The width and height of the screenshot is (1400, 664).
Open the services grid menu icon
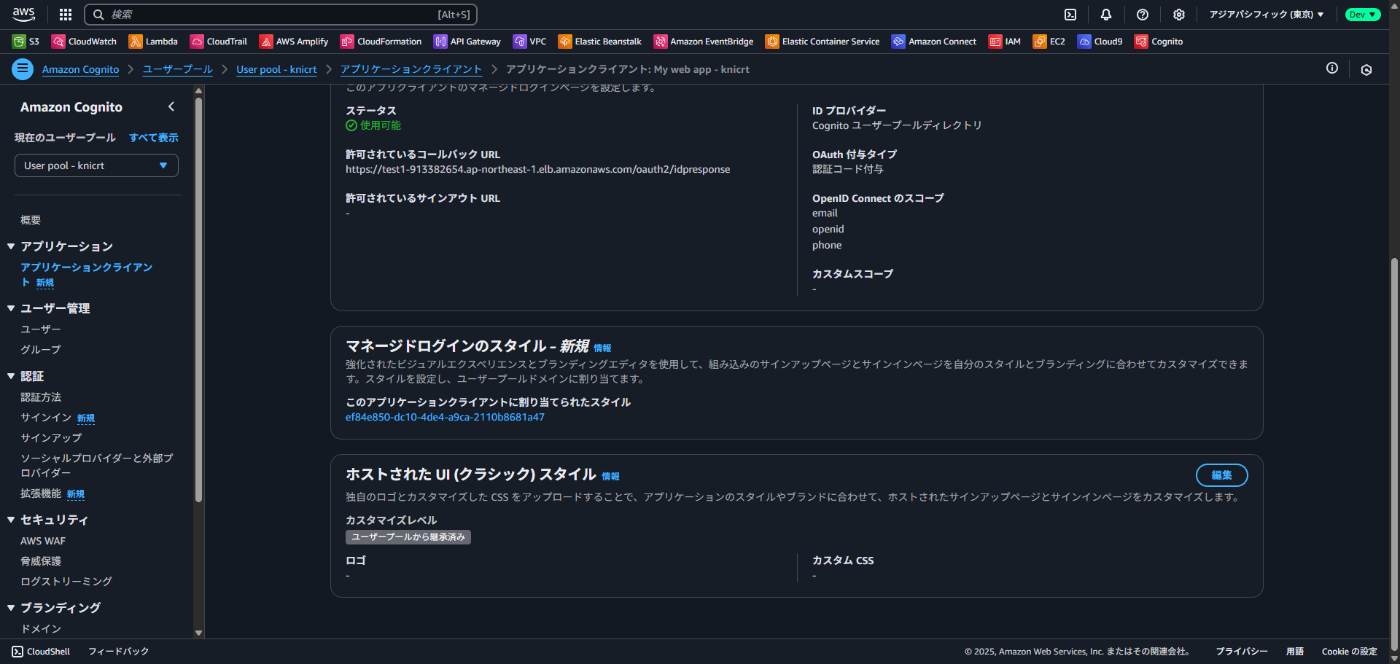tap(66, 14)
